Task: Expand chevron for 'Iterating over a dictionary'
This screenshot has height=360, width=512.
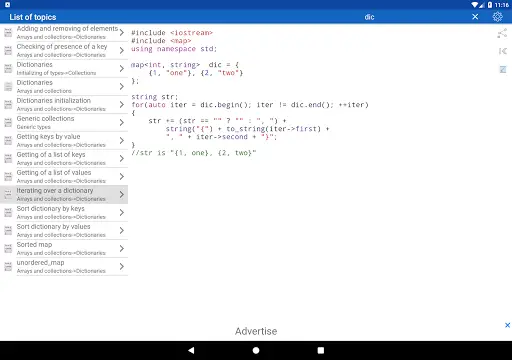Action: (122, 194)
